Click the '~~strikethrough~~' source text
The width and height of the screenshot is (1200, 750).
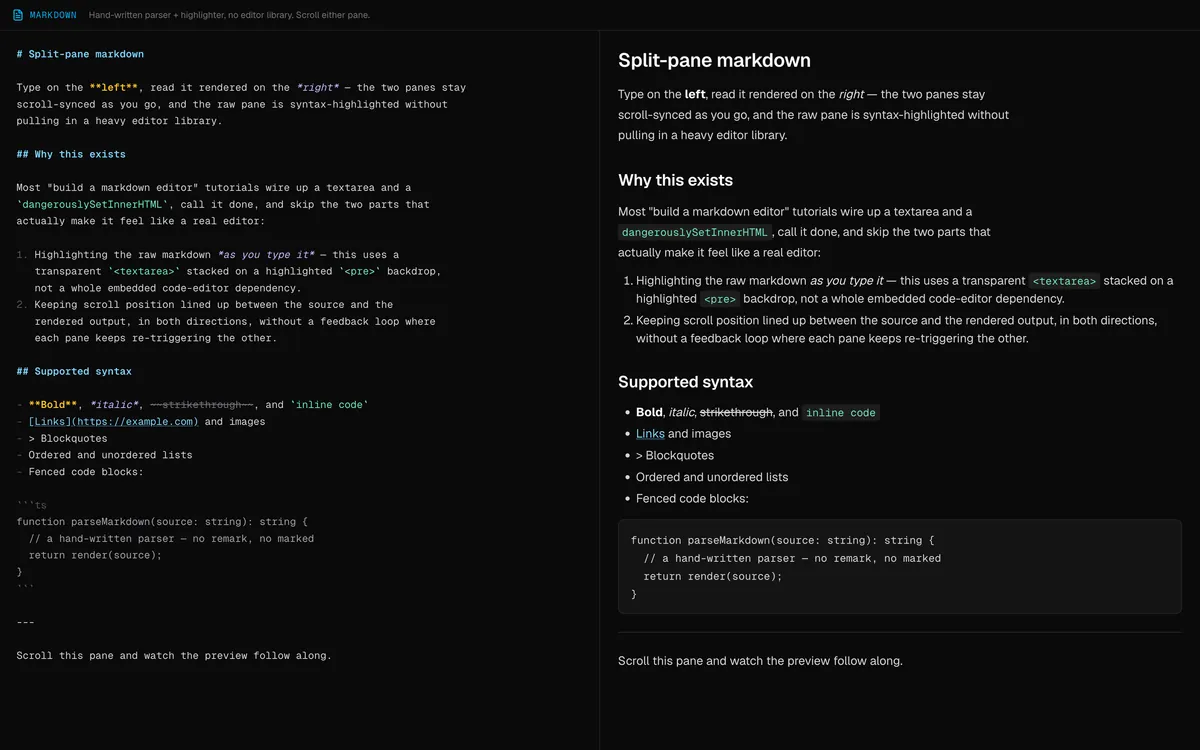click(201, 404)
